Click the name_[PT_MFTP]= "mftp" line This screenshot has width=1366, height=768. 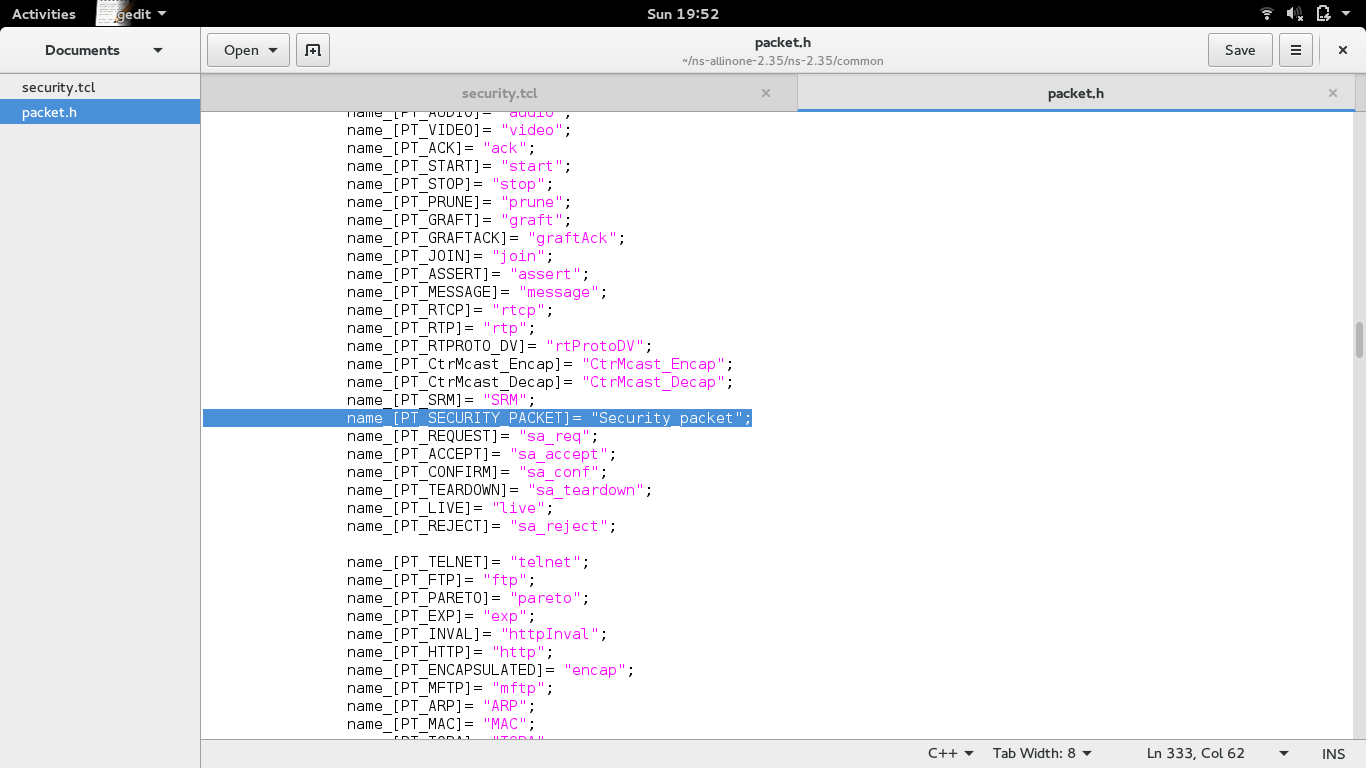pyautogui.click(x=450, y=688)
